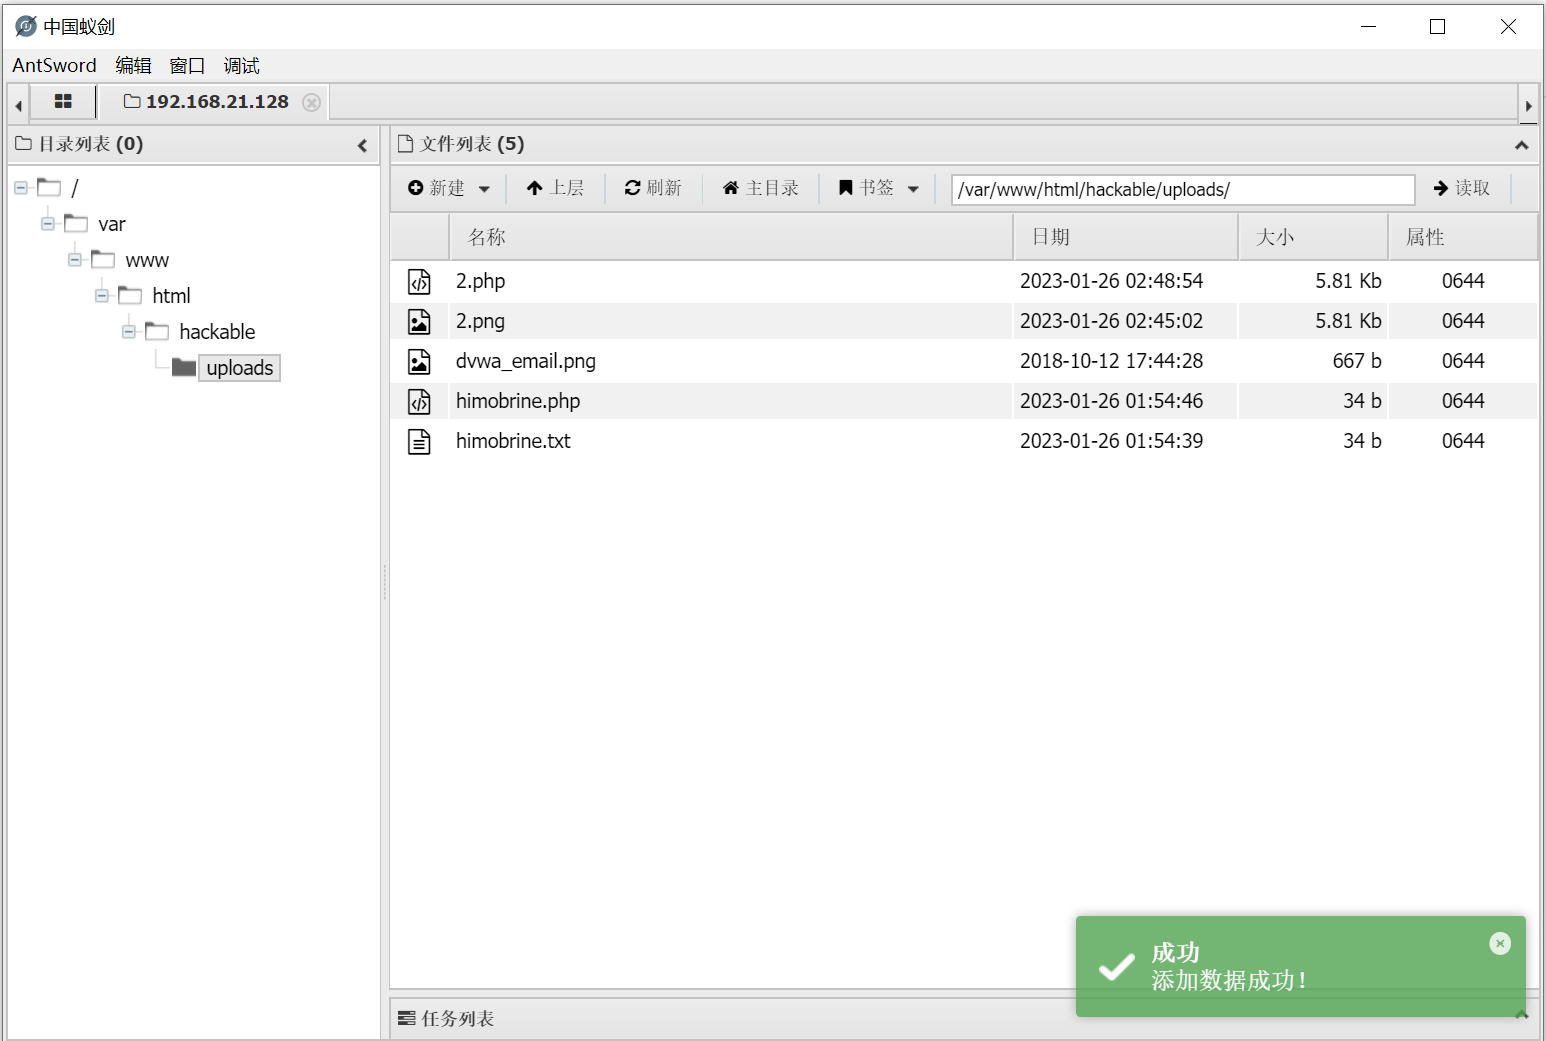This screenshot has height=1041, width=1546.
Task: Click the 读取 read path button
Action: 1461,188
